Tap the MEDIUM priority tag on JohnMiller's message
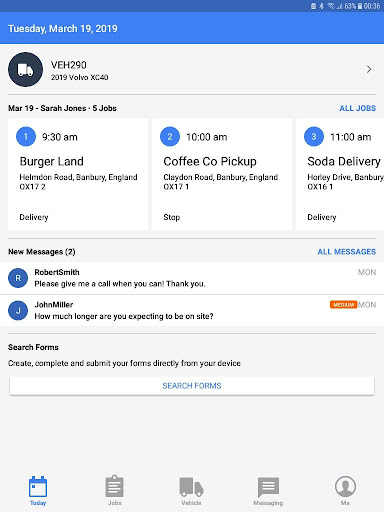 tap(343, 305)
